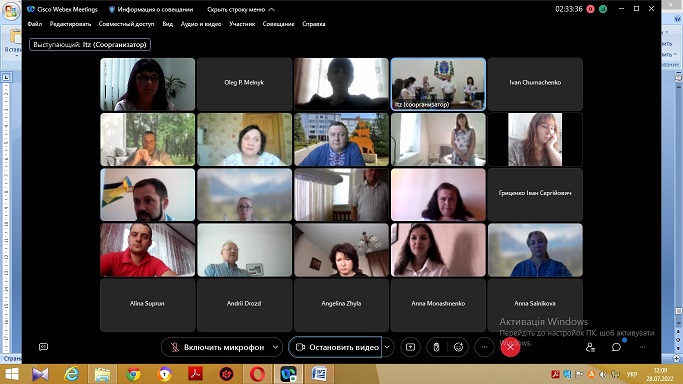
Task: Open the Файл menu
Action: (x=35, y=24)
